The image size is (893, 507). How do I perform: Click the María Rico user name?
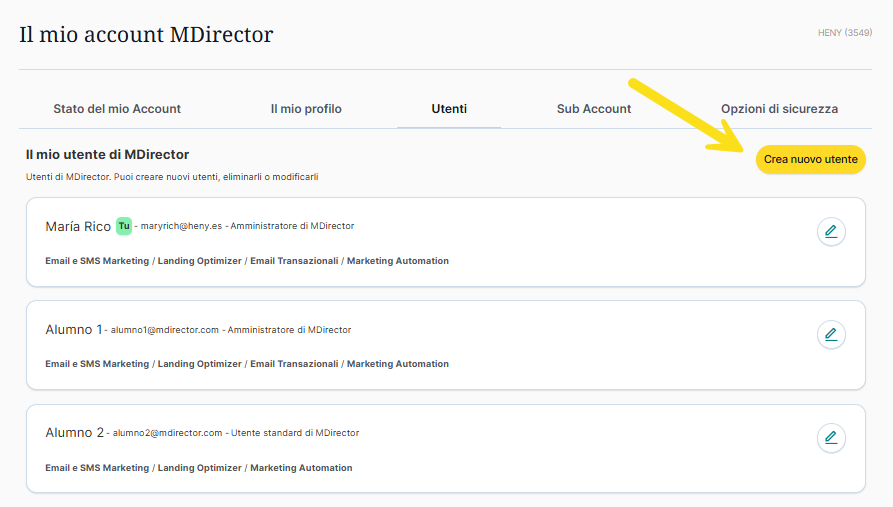78,227
